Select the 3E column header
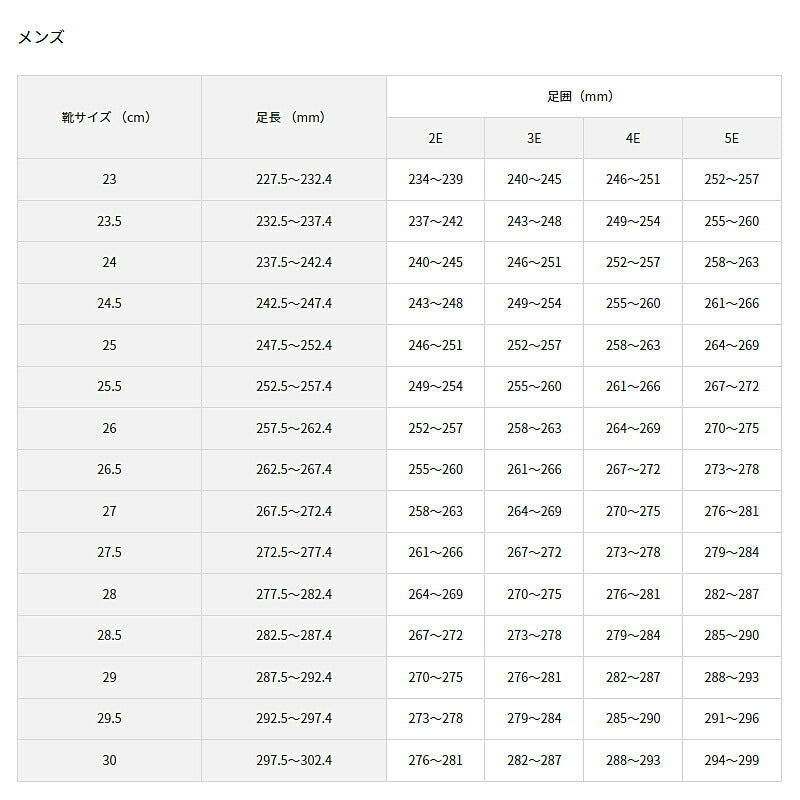This screenshot has width=800, height=800. tap(534, 138)
